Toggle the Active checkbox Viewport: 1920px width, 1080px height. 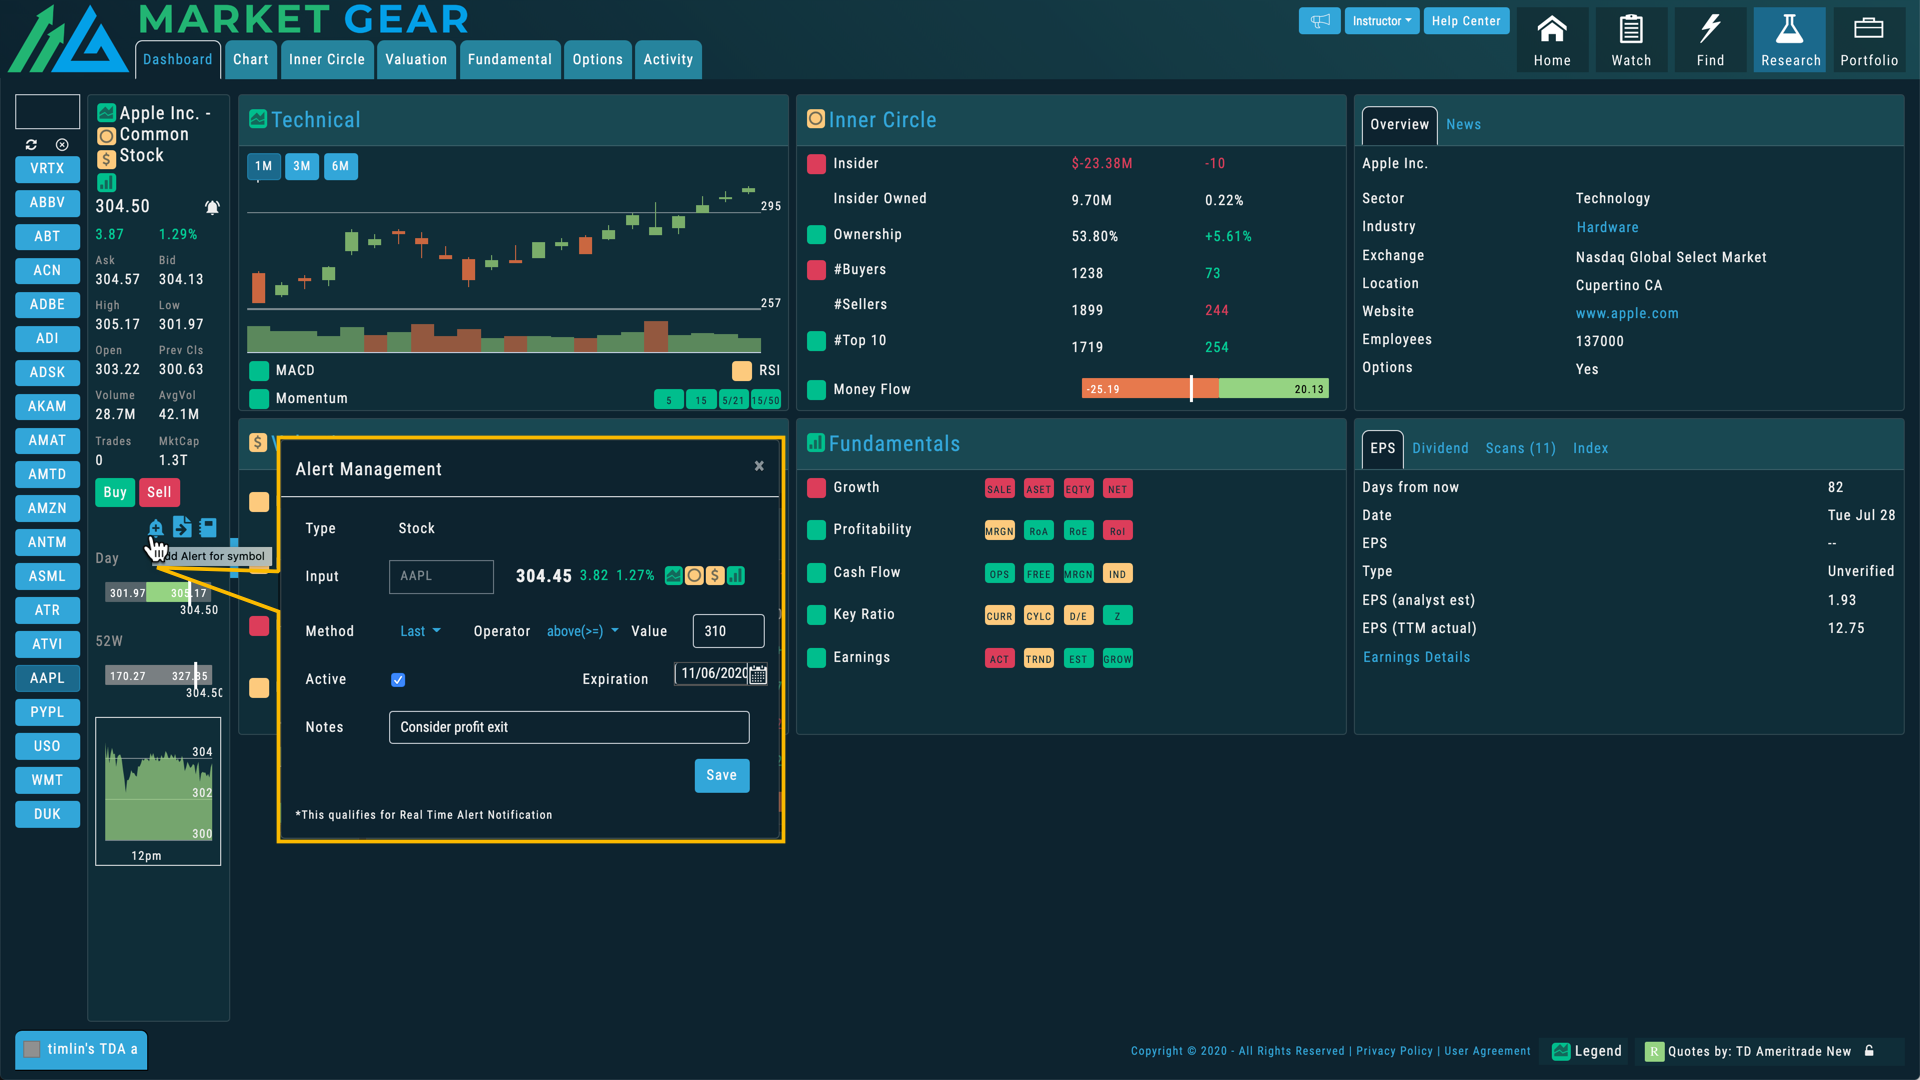398,680
